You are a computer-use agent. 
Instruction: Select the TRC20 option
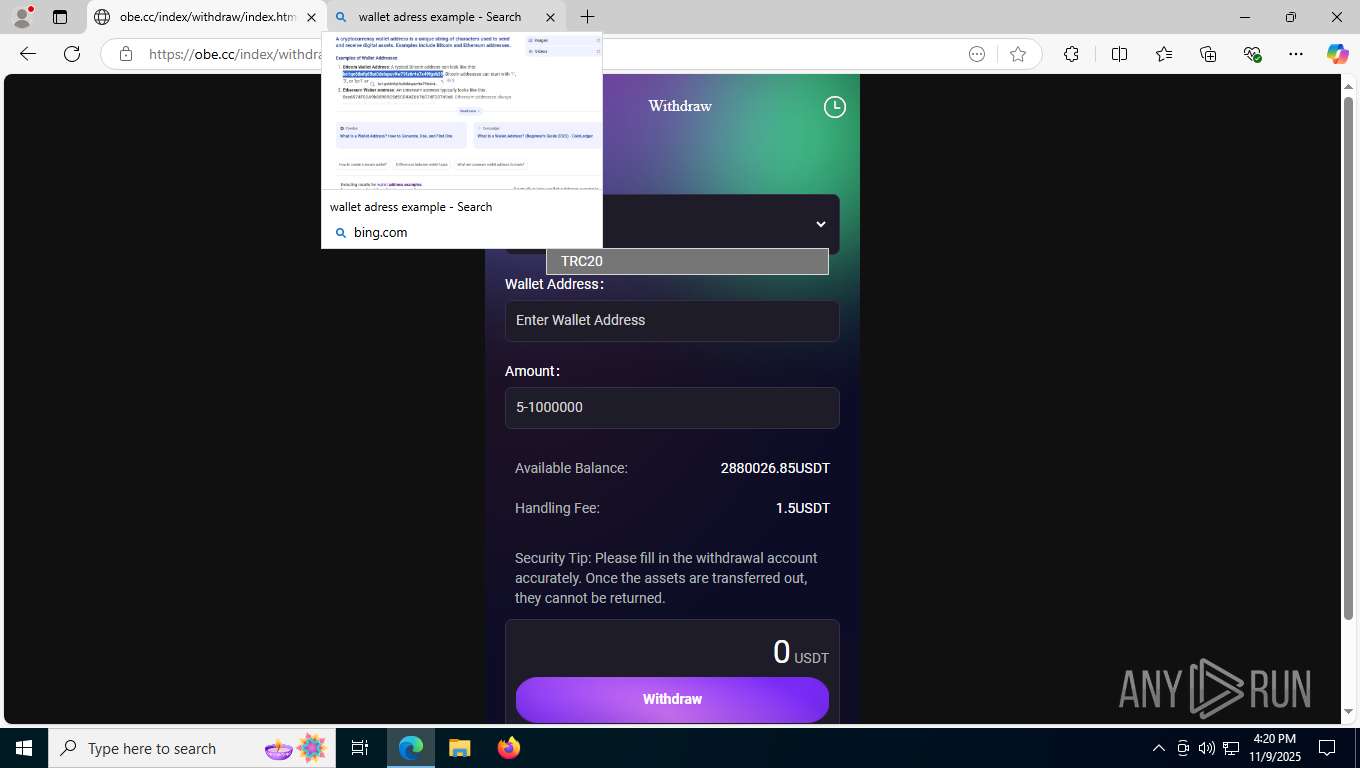[687, 261]
